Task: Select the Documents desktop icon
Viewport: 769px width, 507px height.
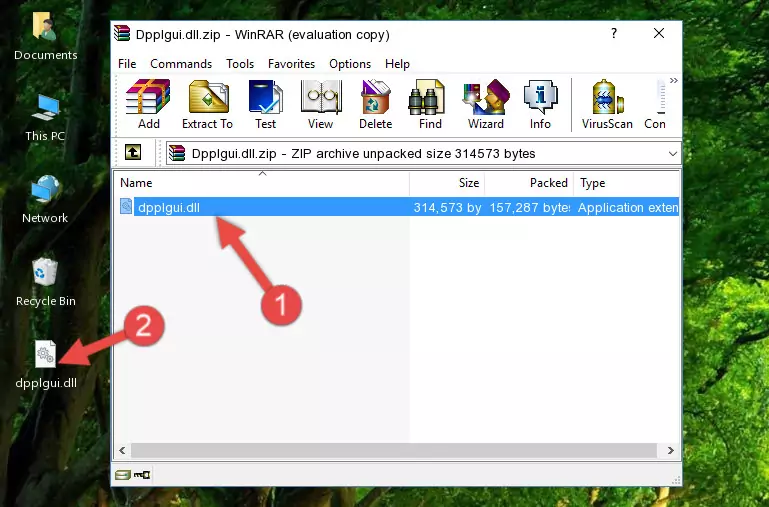Action: (x=46, y=37)
